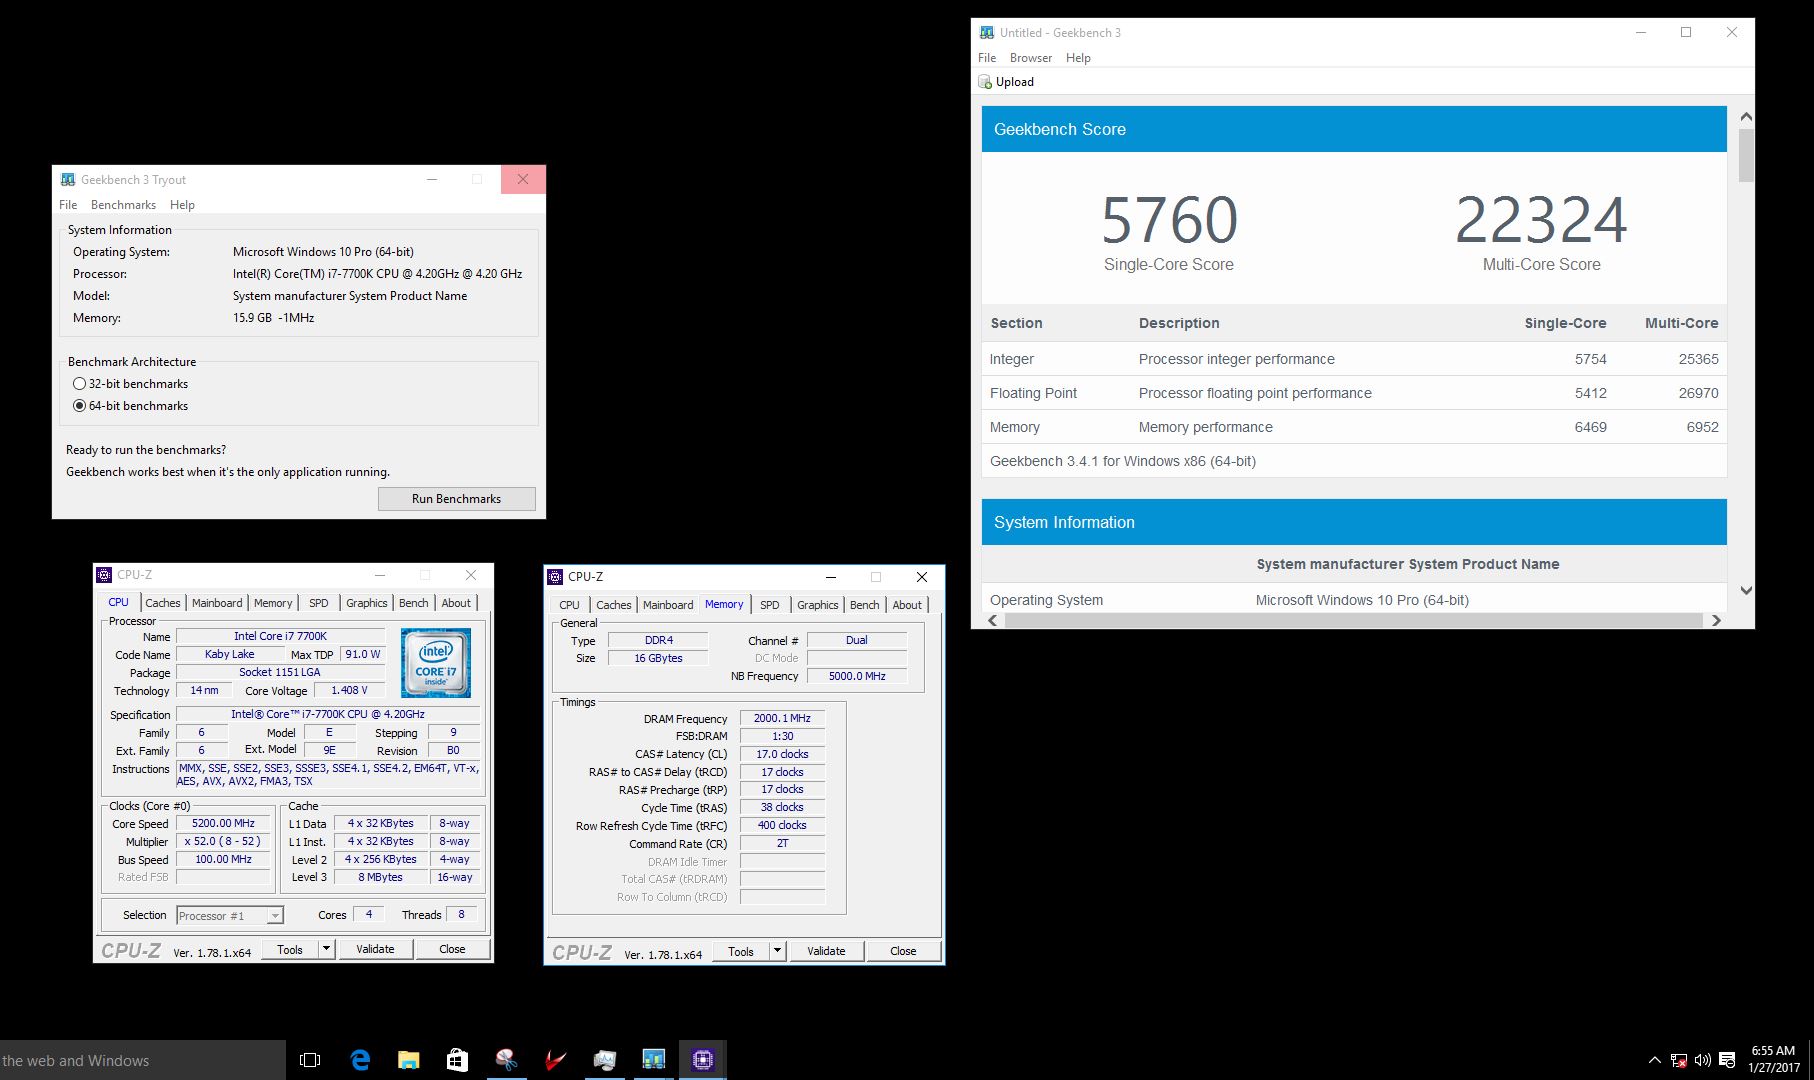Click the CPU-Z title icon of CPU tab window
The height and width of the screenshot is (1080, 1814).
104,575
